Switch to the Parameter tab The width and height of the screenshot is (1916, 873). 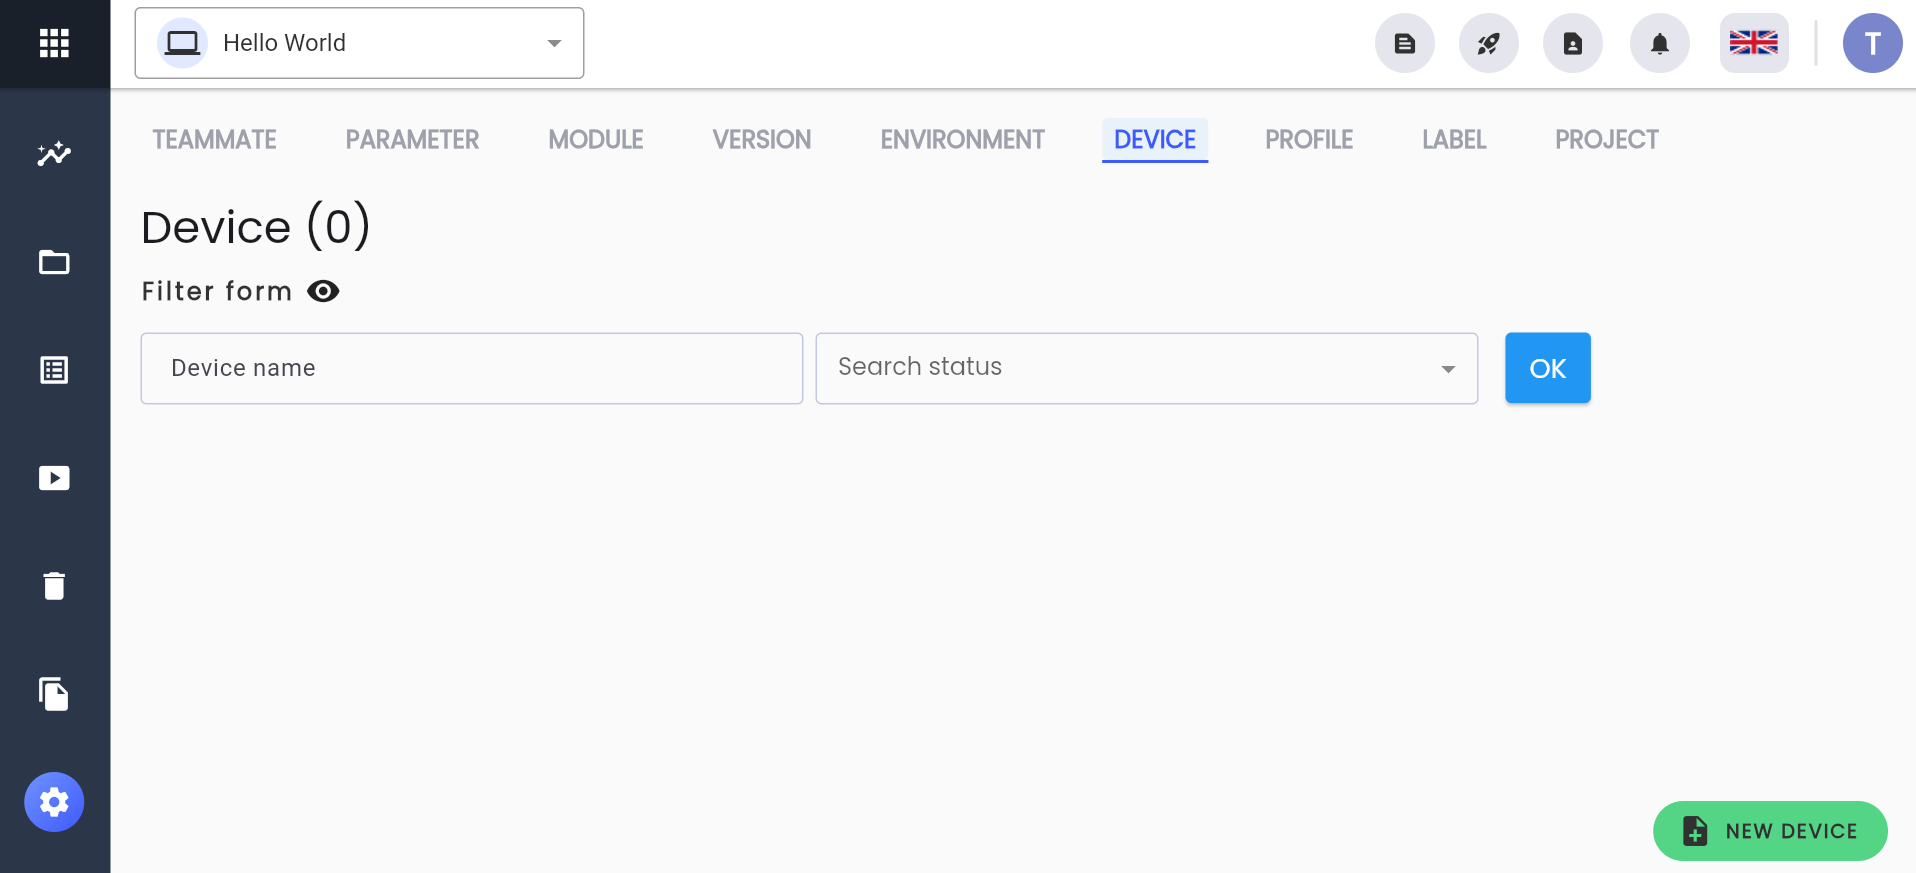pyautogui.click(x=413, y=140)
